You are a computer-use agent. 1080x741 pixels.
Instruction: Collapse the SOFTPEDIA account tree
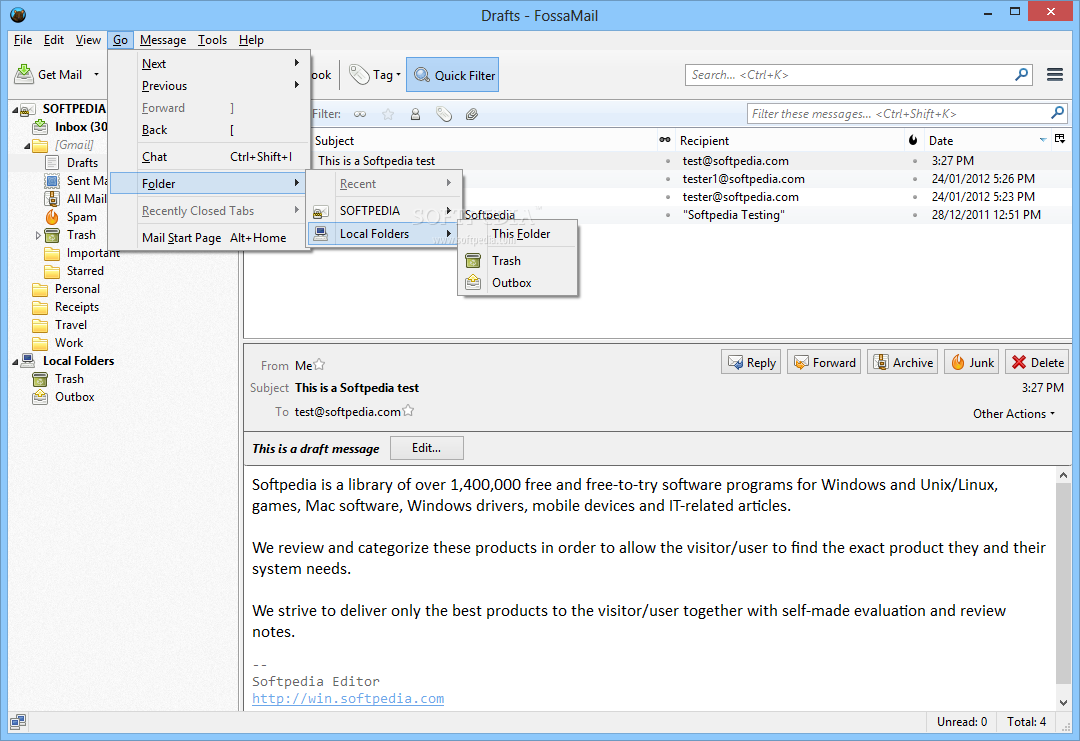(15, 109)
